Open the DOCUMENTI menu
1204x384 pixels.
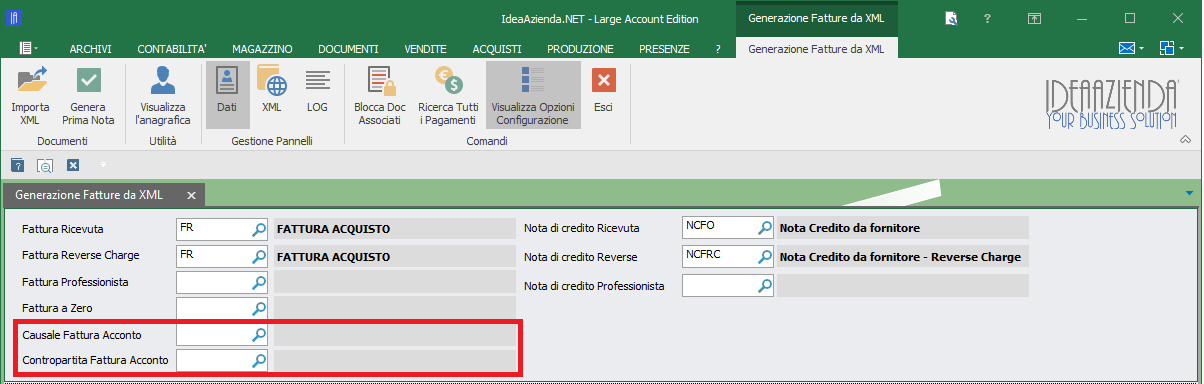pos(348,49)
